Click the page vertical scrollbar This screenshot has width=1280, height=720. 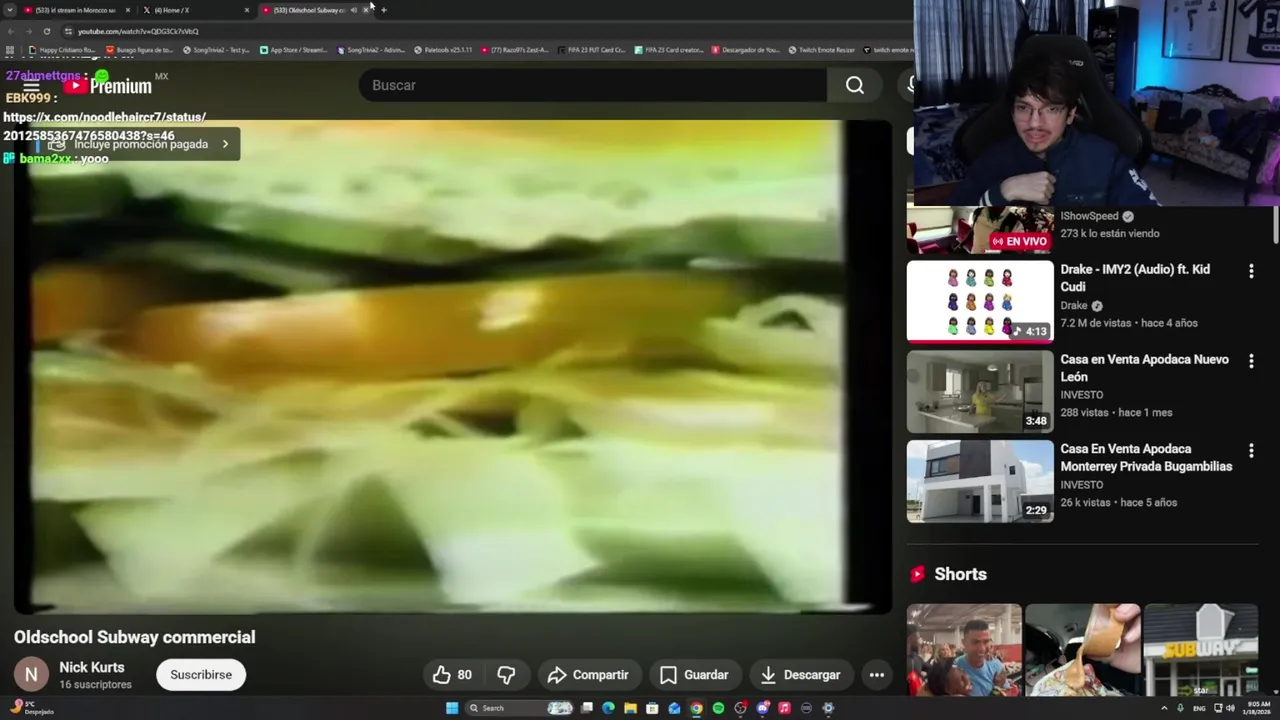point(1275,224)
